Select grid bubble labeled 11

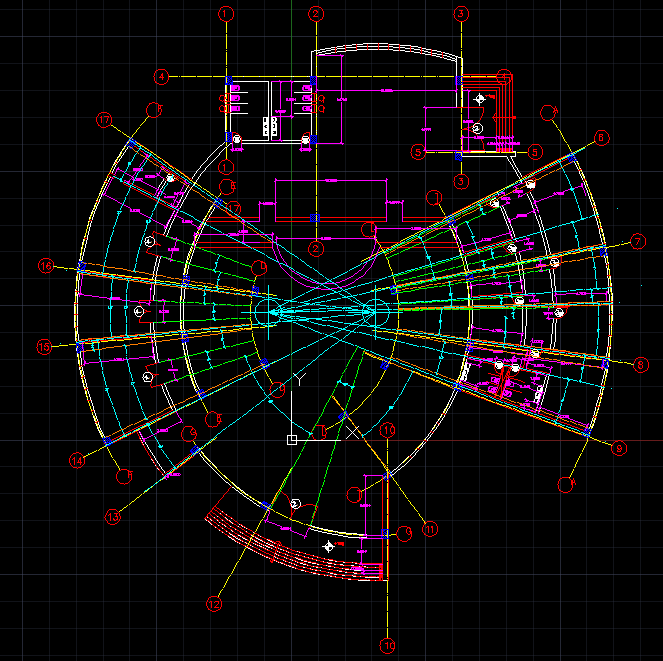430,529
